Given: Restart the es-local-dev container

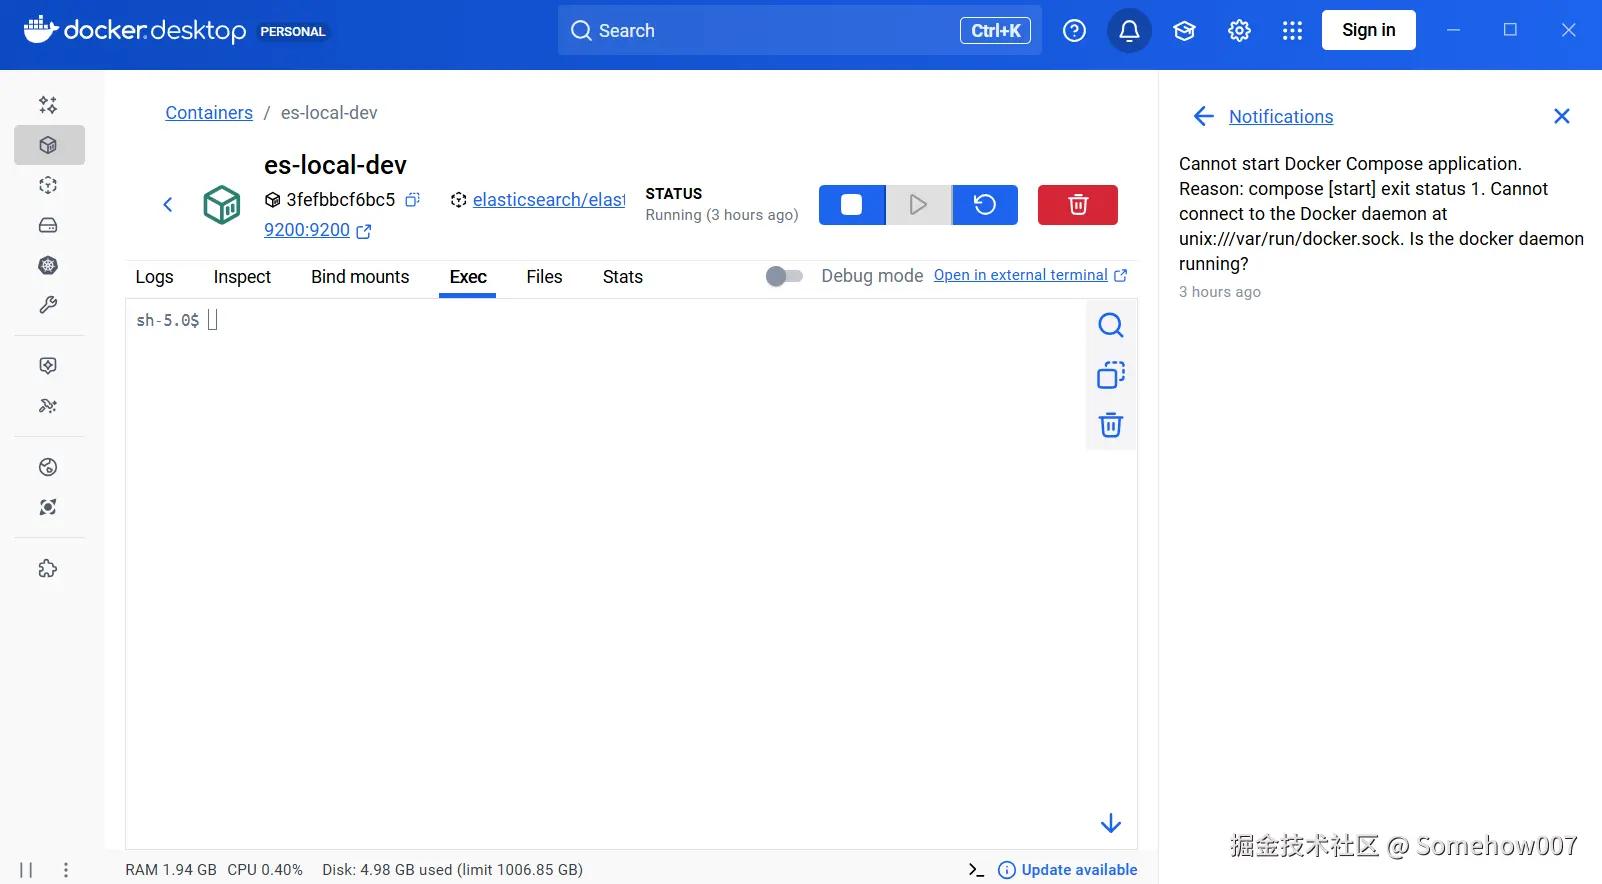Looking at the screenshot, I should [985, 205].
